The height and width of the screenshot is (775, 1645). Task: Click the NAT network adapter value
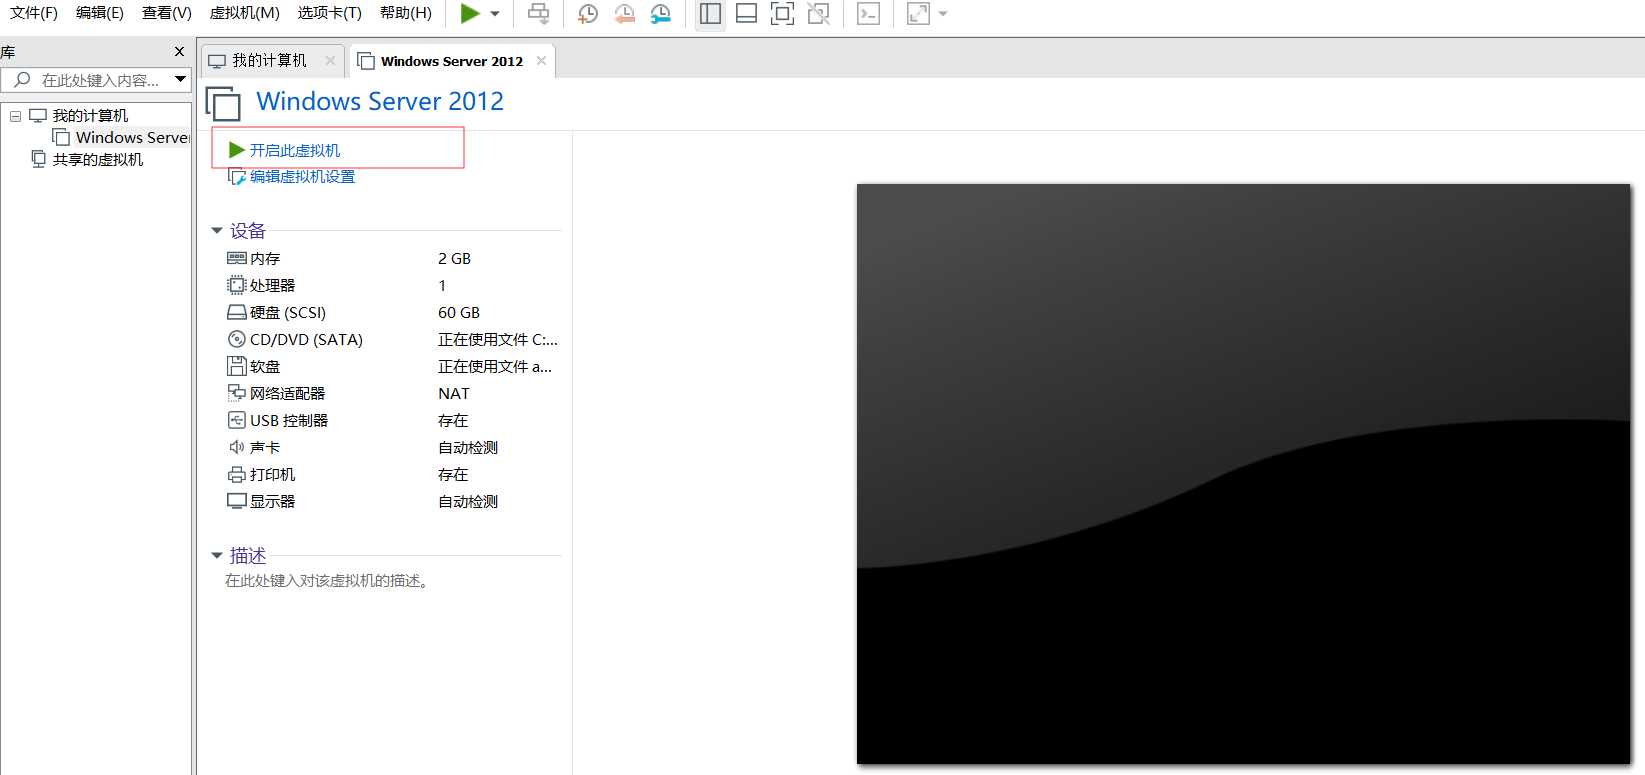click(x=454, y=393)
